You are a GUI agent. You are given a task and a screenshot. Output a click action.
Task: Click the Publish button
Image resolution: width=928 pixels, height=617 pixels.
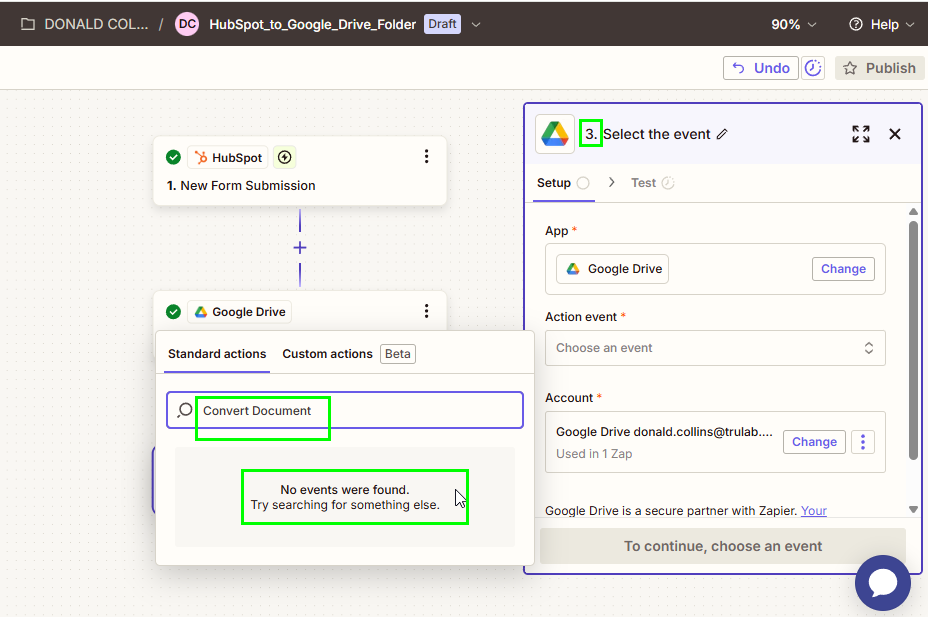(x=879, y=68)
